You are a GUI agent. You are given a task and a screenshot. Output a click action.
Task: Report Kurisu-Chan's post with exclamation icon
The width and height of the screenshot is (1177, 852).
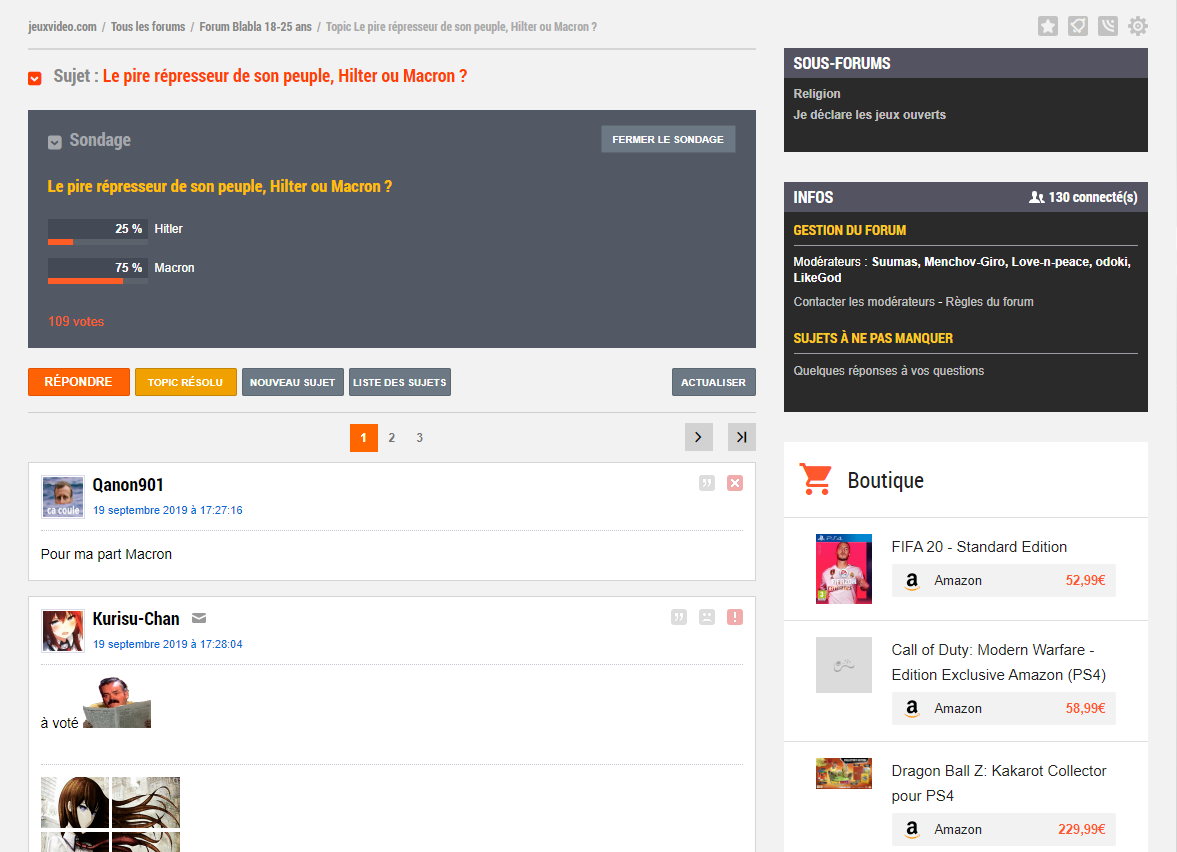click(x=735, y=617)
